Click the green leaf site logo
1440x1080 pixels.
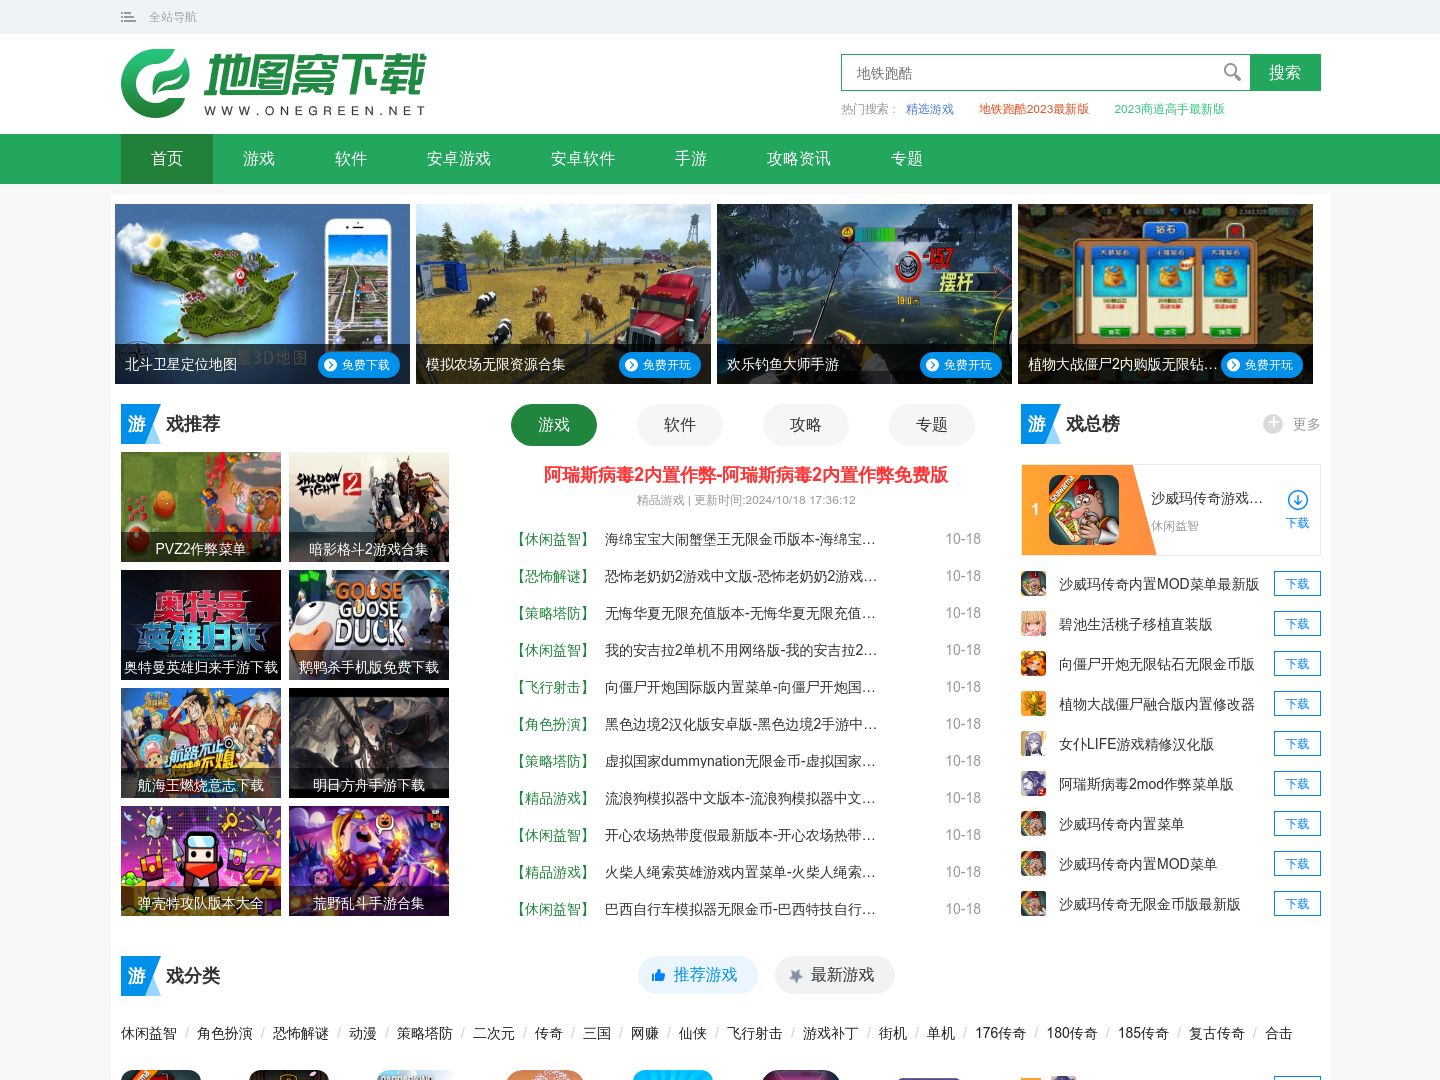coord(155,84)
